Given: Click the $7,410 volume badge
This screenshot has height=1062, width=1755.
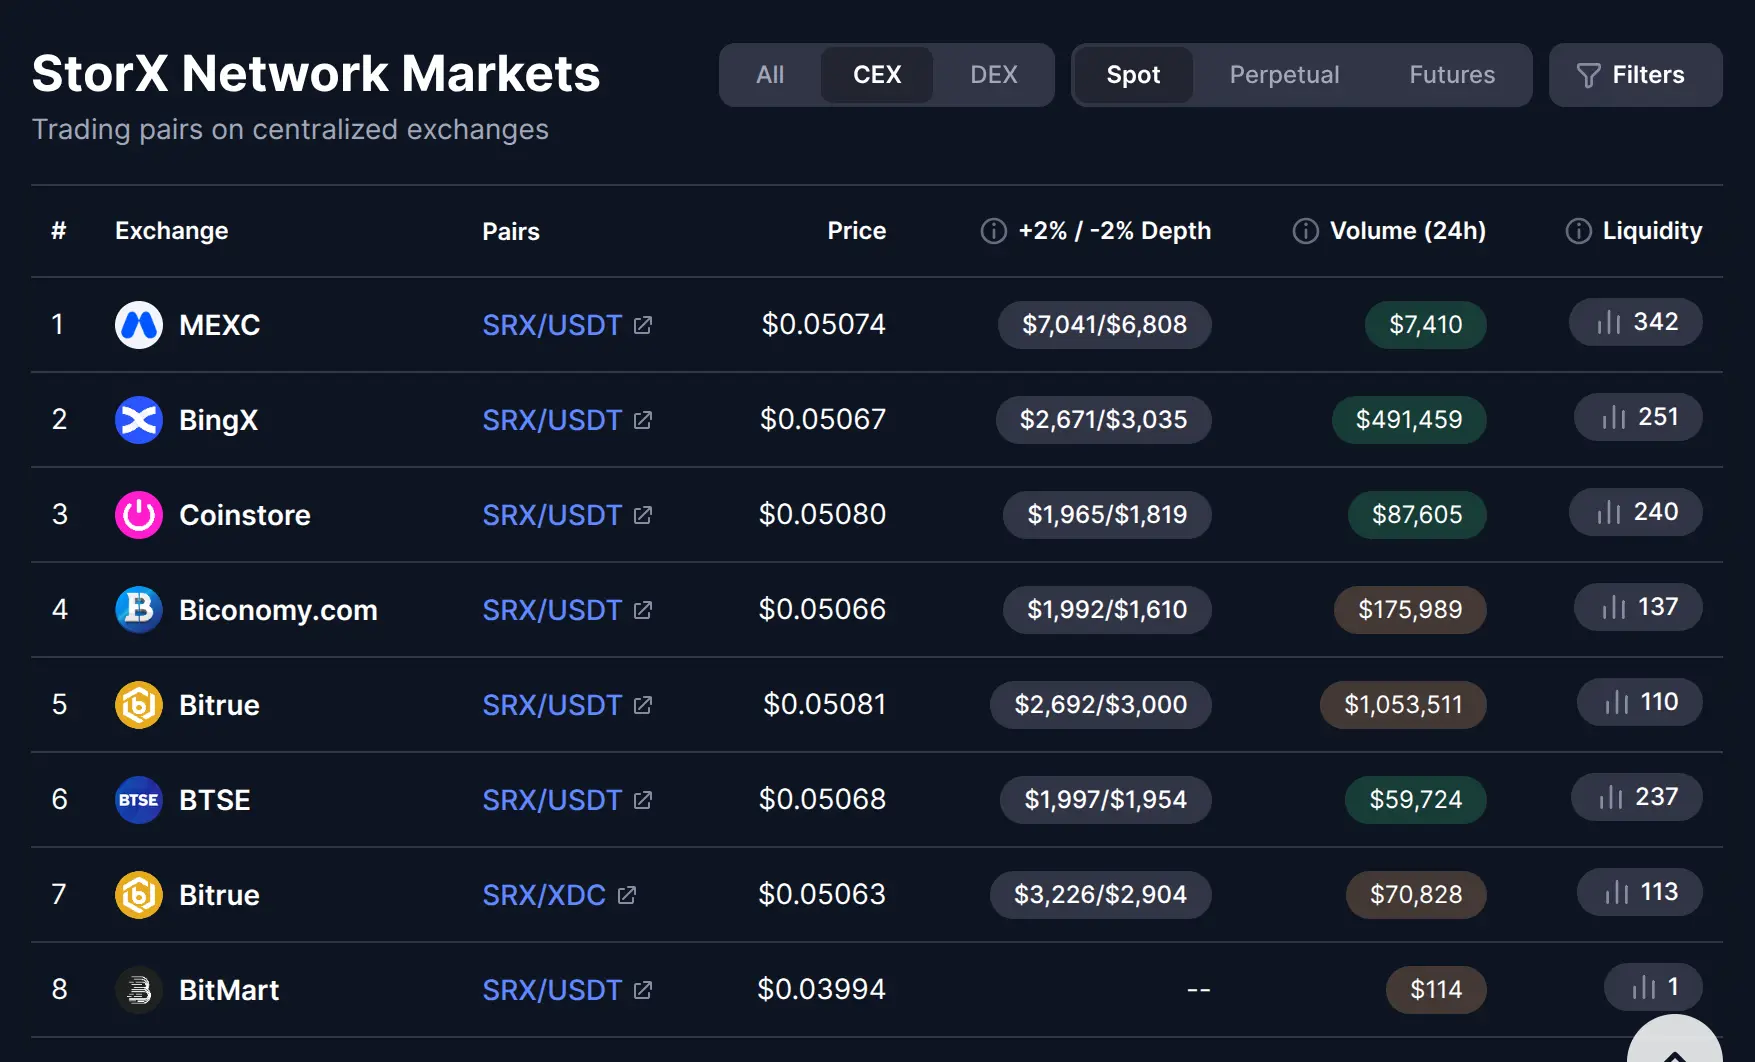Looking at the screenshot, I should tap(1426, 325).
